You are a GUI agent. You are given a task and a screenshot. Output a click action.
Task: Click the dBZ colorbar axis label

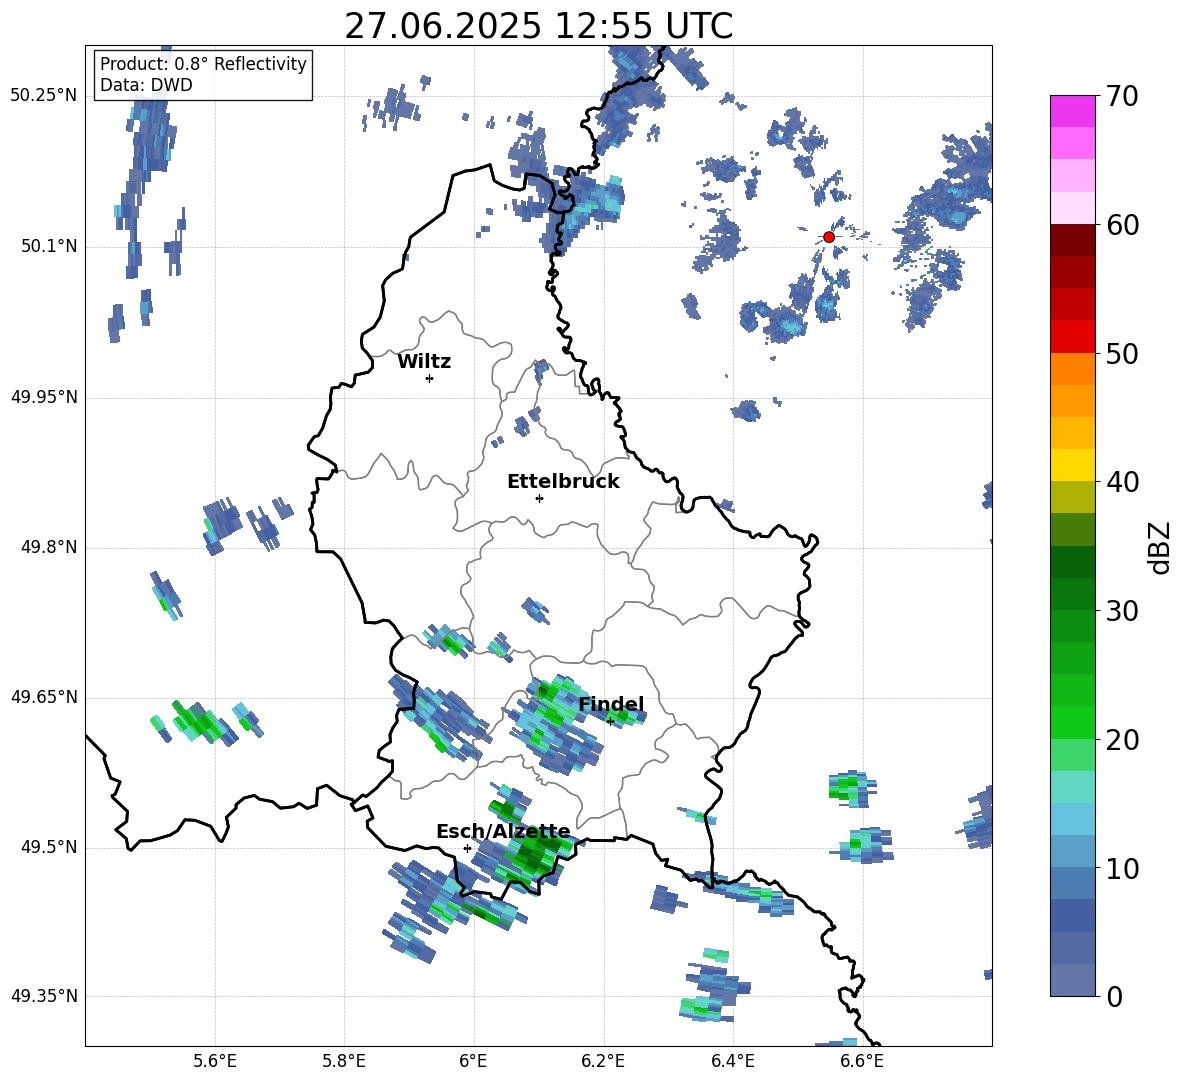pos(1160,547)
